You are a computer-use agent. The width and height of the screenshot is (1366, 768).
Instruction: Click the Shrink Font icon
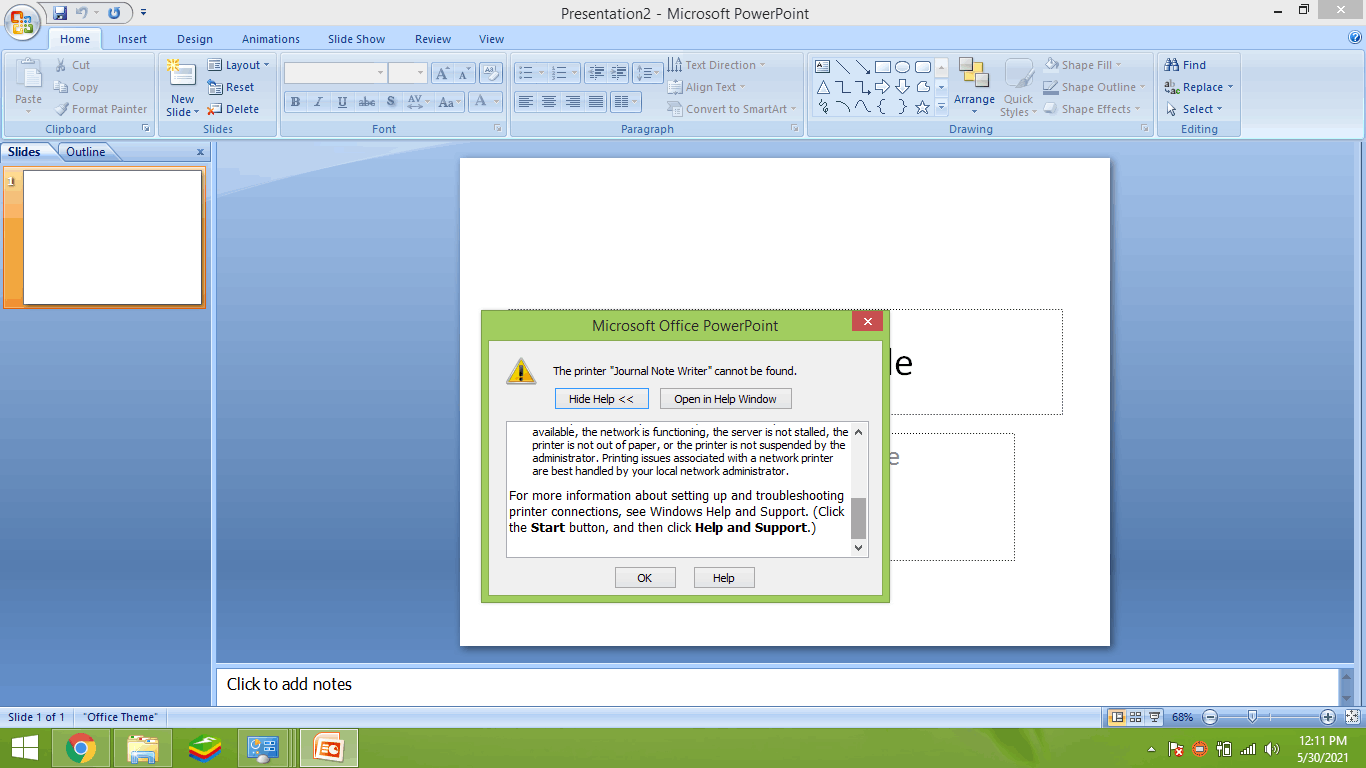click(x=464, y=73)
